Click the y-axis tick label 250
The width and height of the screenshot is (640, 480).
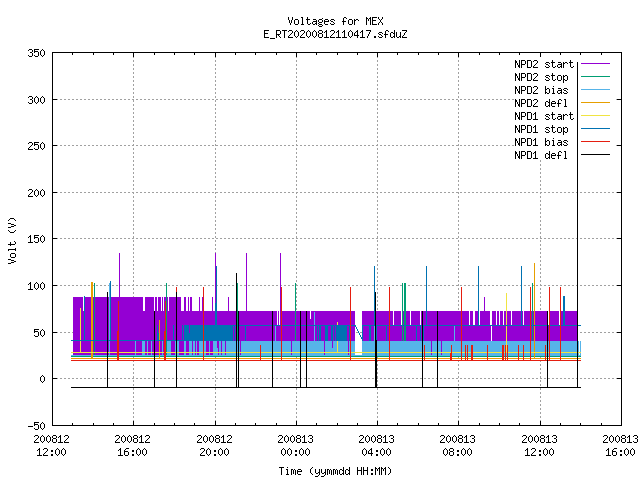point(36,146)
